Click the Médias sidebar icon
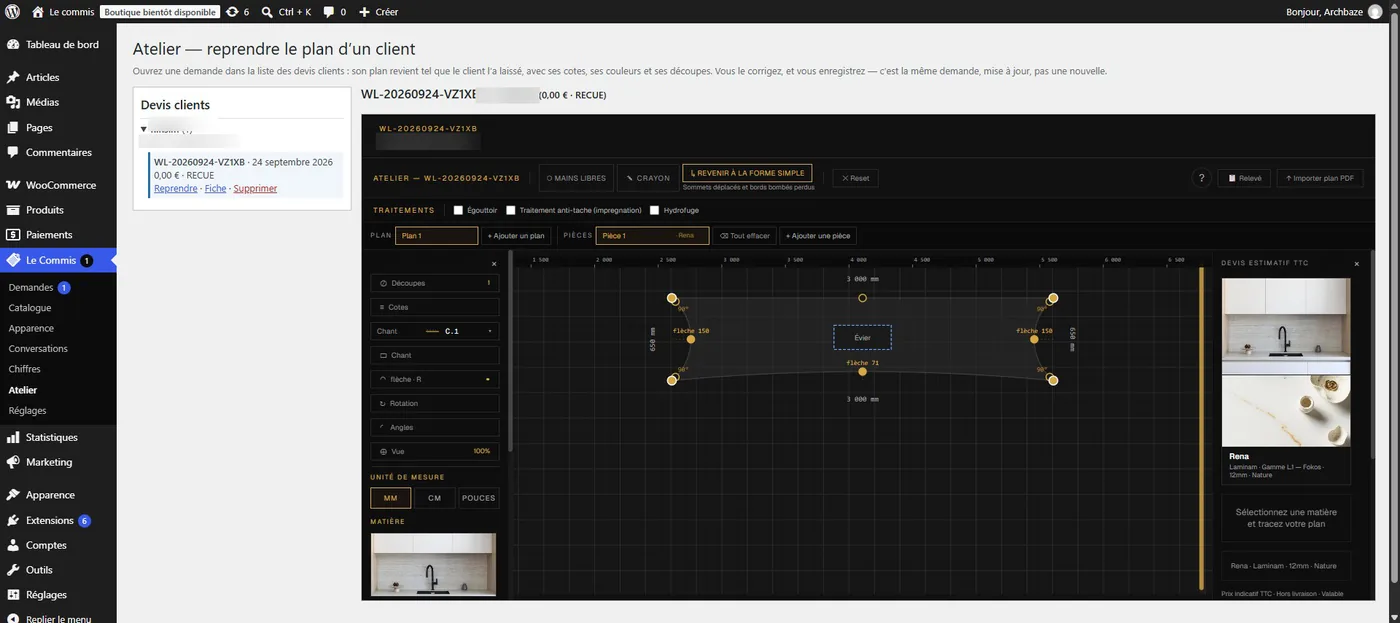Screen dimensions: 1400x623 click(13, 102)
